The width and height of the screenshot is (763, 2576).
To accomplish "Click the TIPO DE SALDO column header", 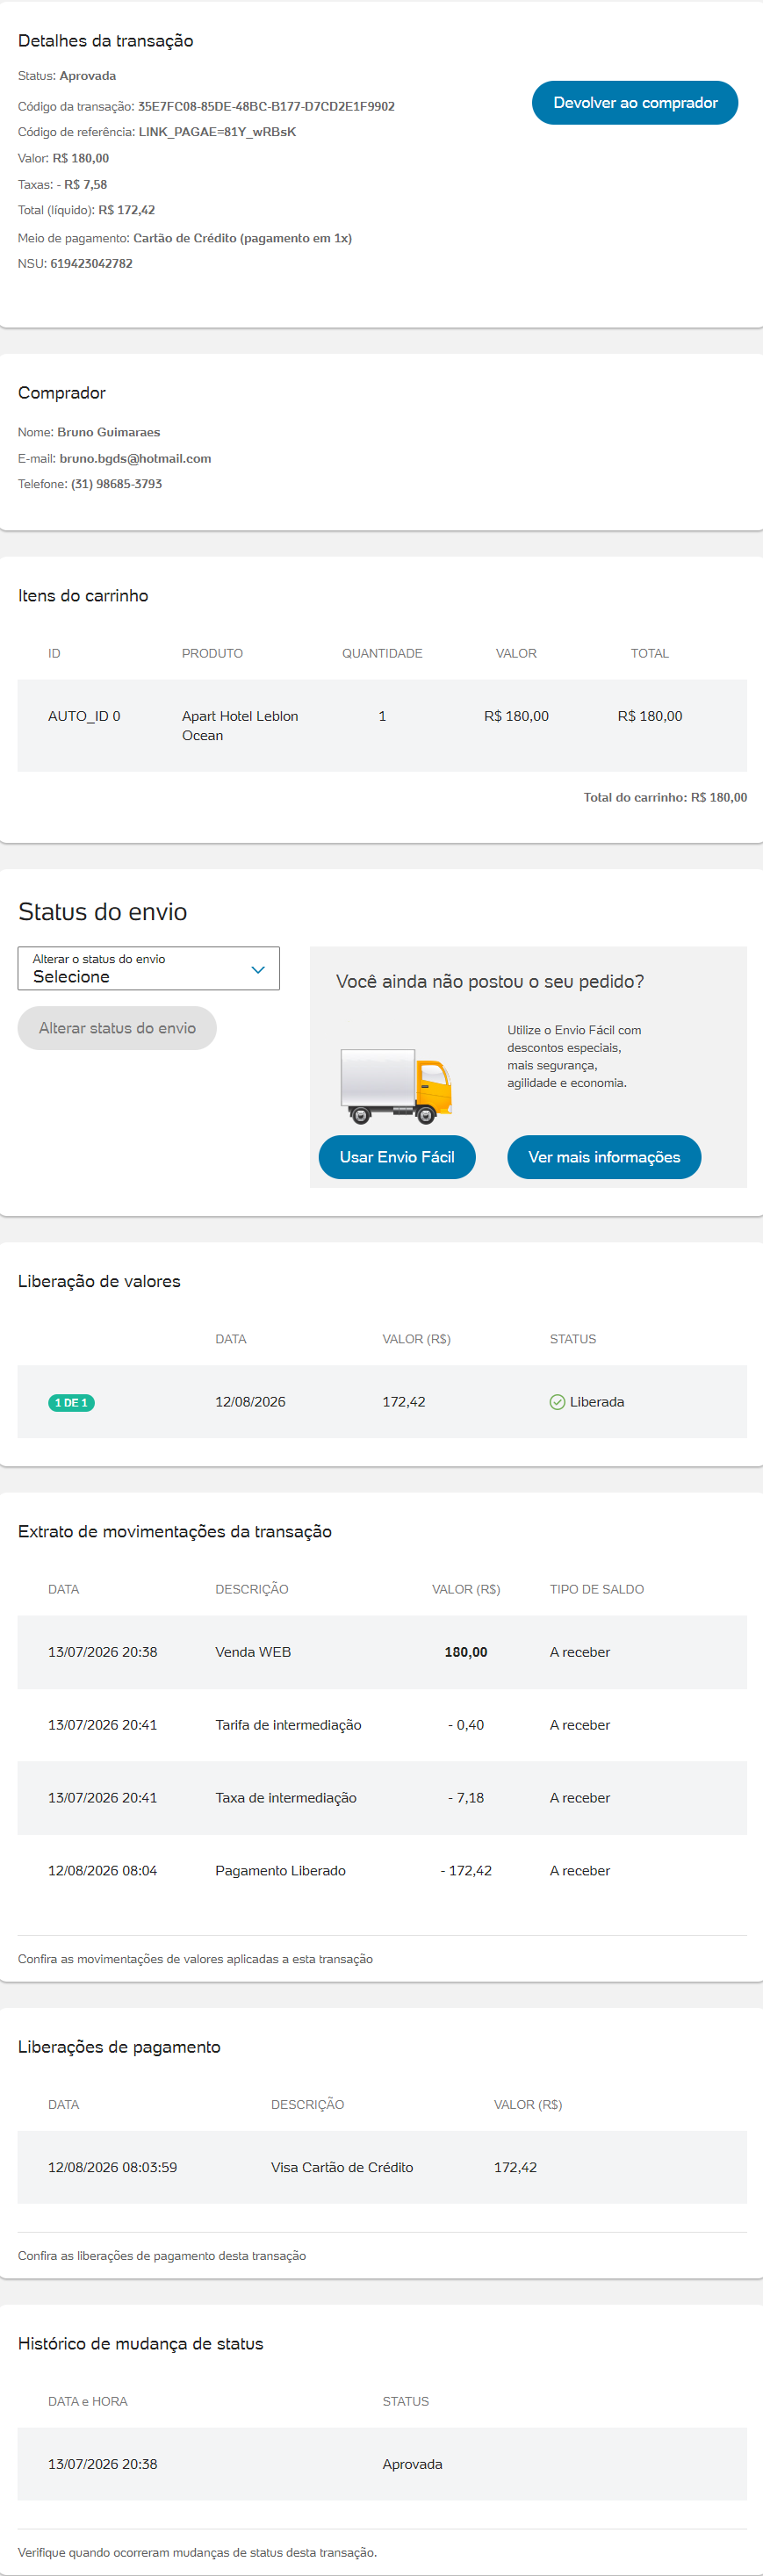I will point(596,1589).
